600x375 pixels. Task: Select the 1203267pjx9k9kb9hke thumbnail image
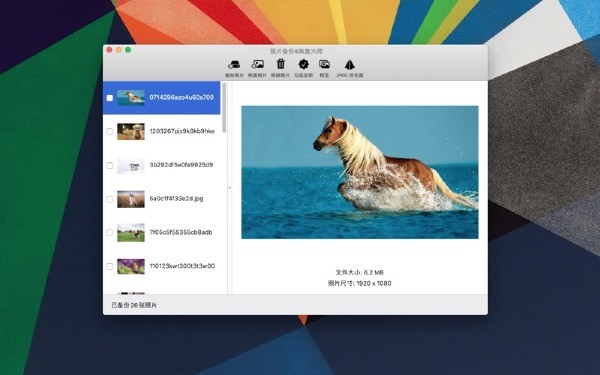coord(131,132)
